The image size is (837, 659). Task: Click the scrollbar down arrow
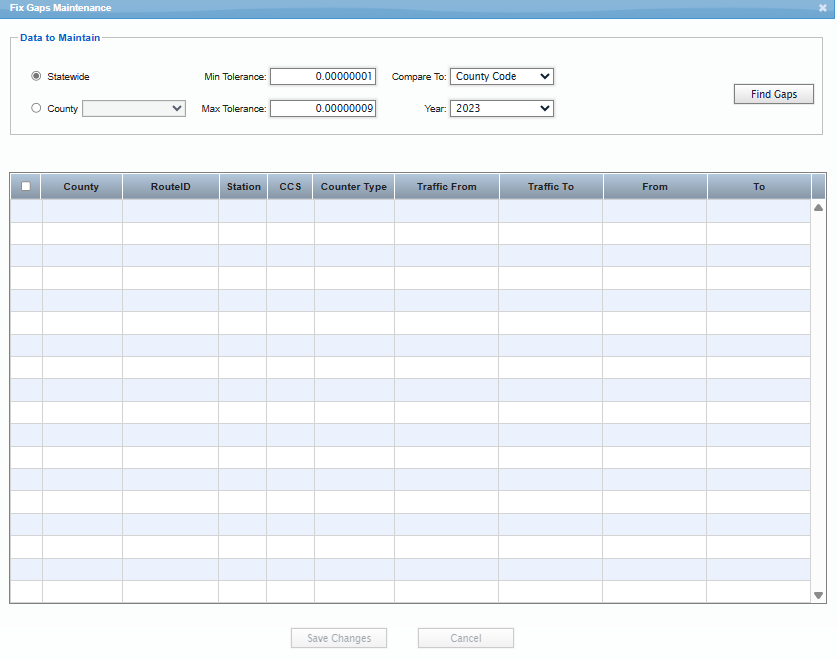click(x=817, y=594)
